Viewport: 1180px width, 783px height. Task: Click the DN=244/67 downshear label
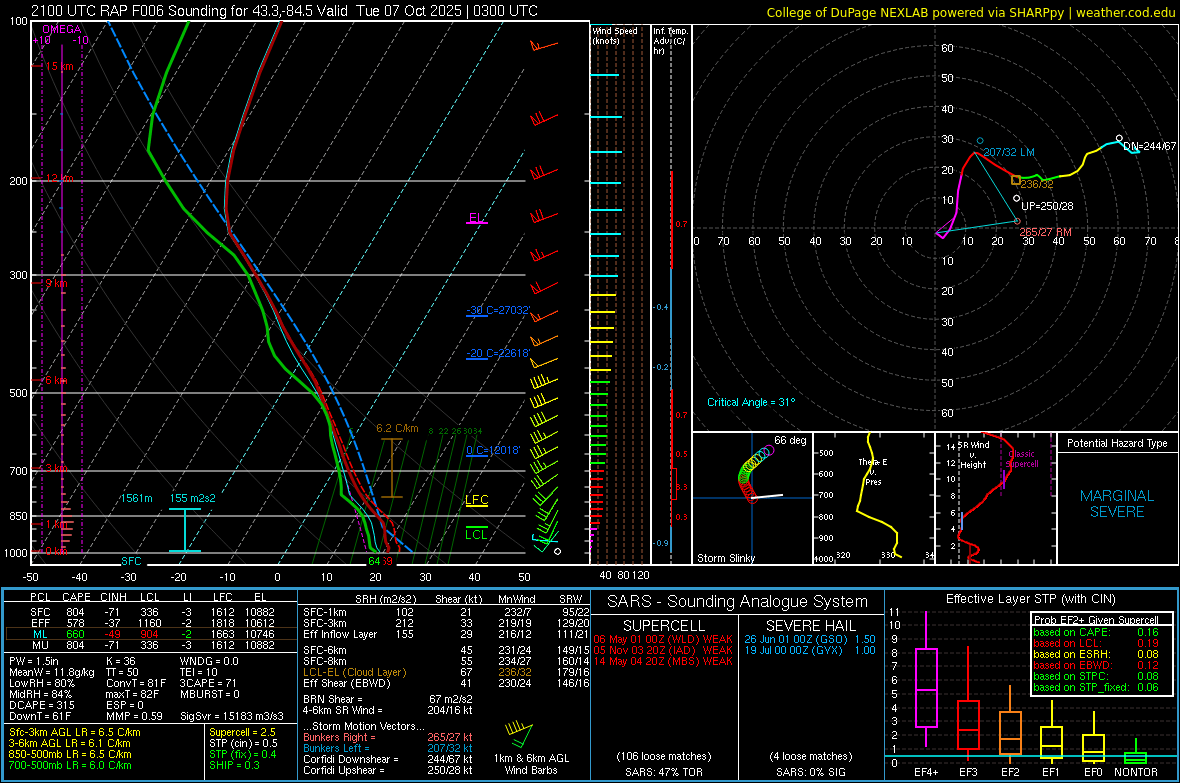1149,146
